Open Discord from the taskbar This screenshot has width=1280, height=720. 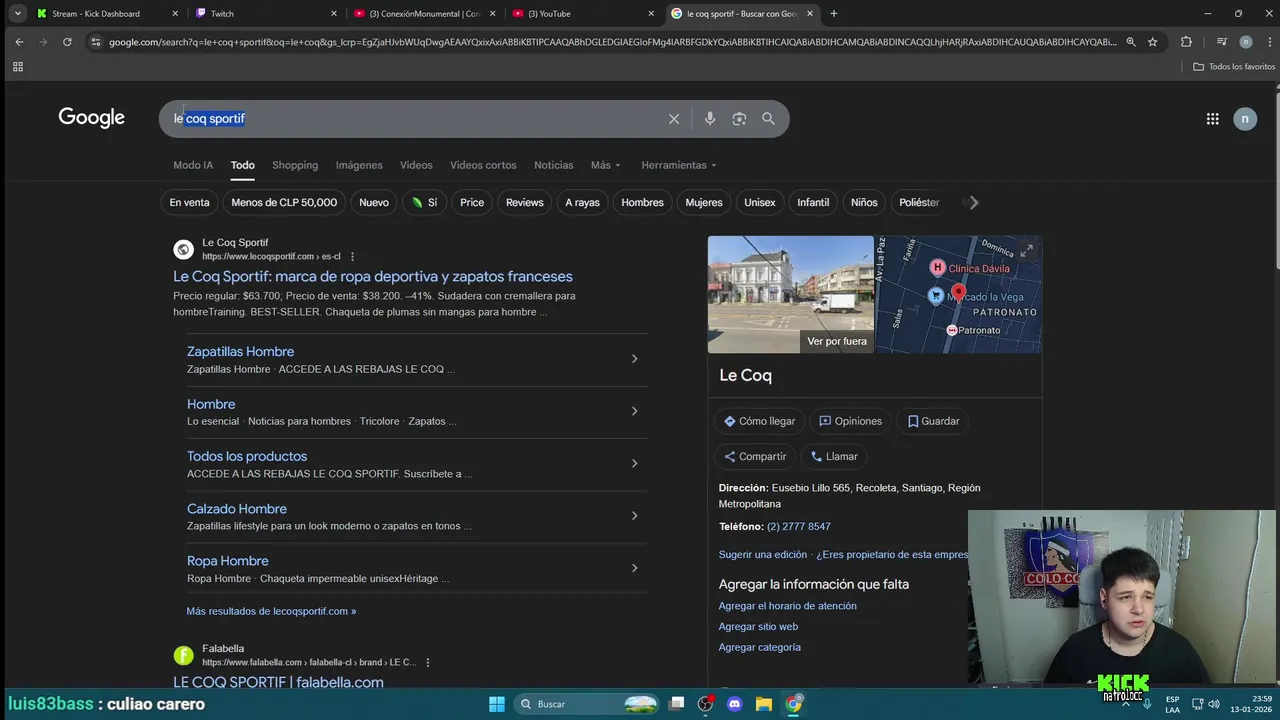[x=735, y=704]
